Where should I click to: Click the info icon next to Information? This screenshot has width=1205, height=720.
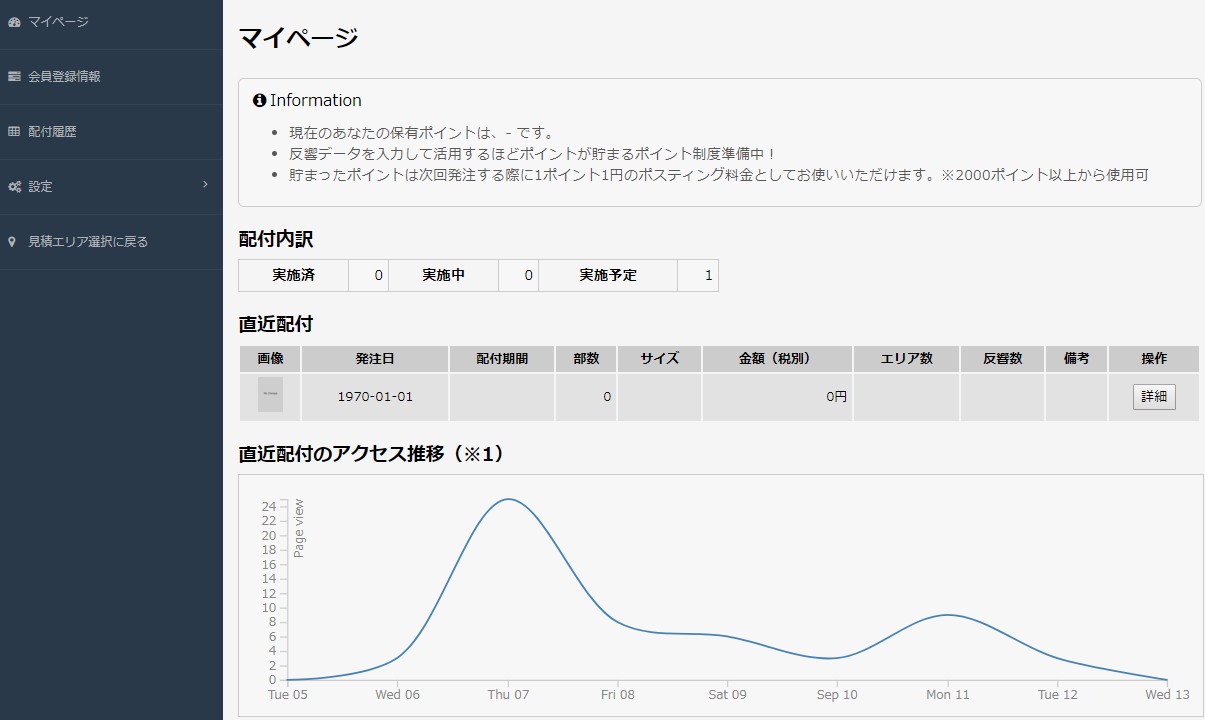point(260,100)
